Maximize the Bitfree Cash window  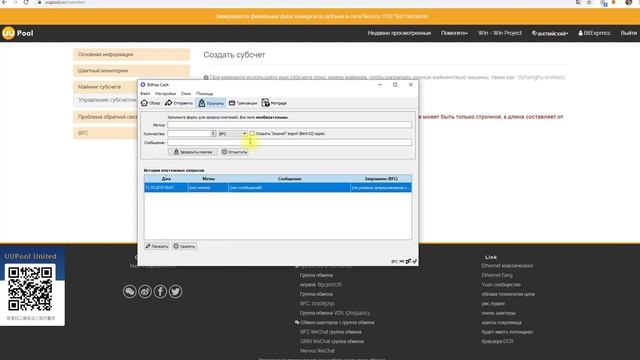tap(395, 84)
